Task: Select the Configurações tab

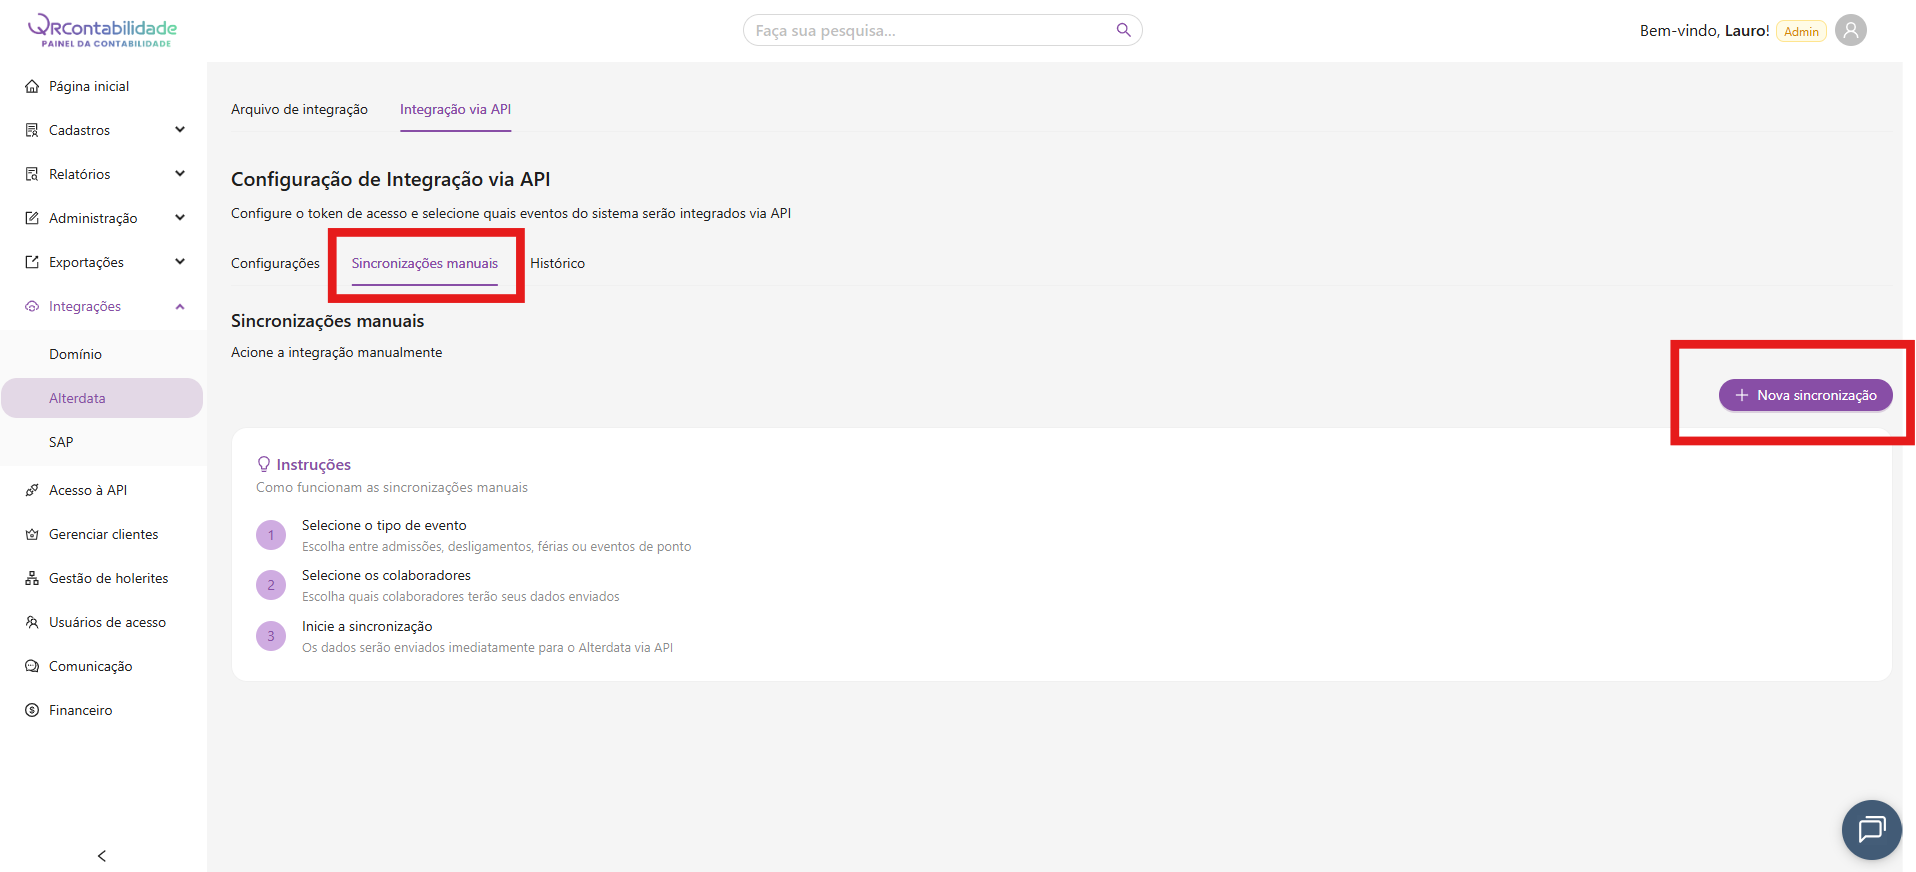Action: (x=275, y=263)
